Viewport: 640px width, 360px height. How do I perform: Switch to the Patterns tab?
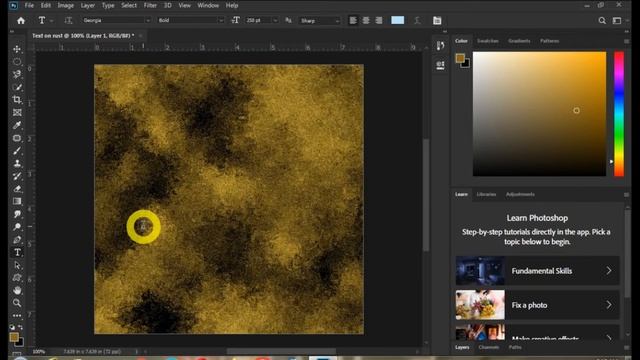pos(549,41)
